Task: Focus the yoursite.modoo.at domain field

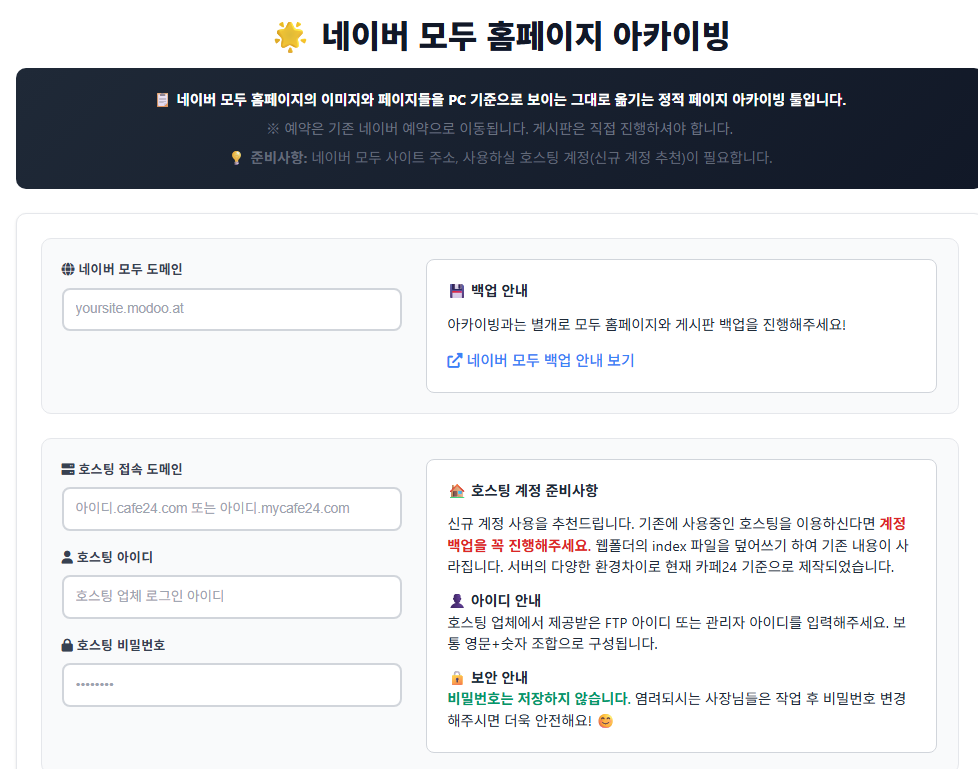Action: [x=232, y=309]
